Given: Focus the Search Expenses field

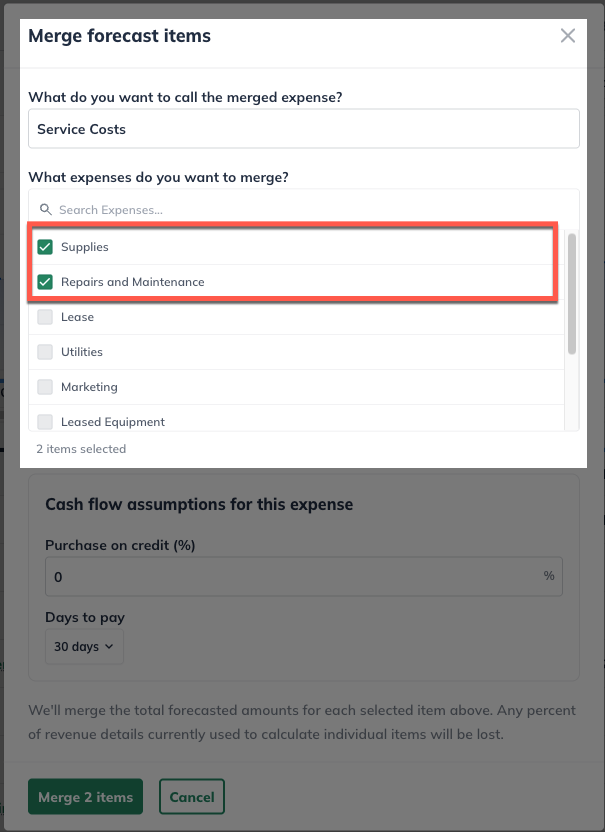Looking at the screenshot, I should (300, 210).
